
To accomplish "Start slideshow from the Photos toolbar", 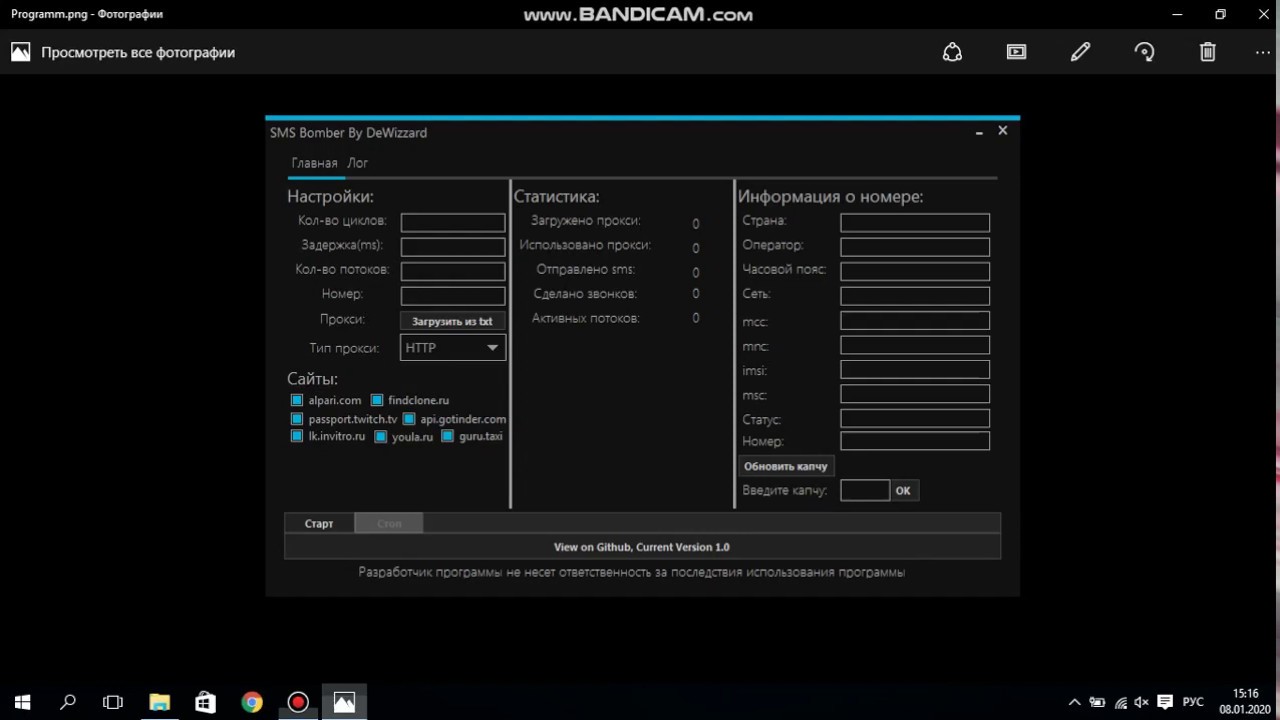I will (1016, 52).
